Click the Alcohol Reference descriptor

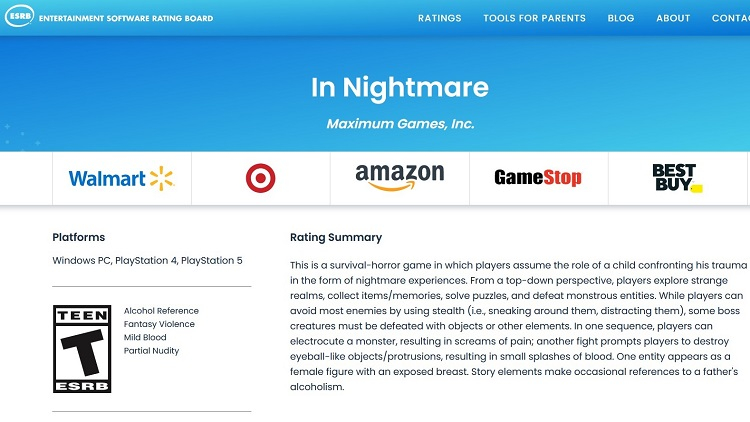(x=161, y=311)
